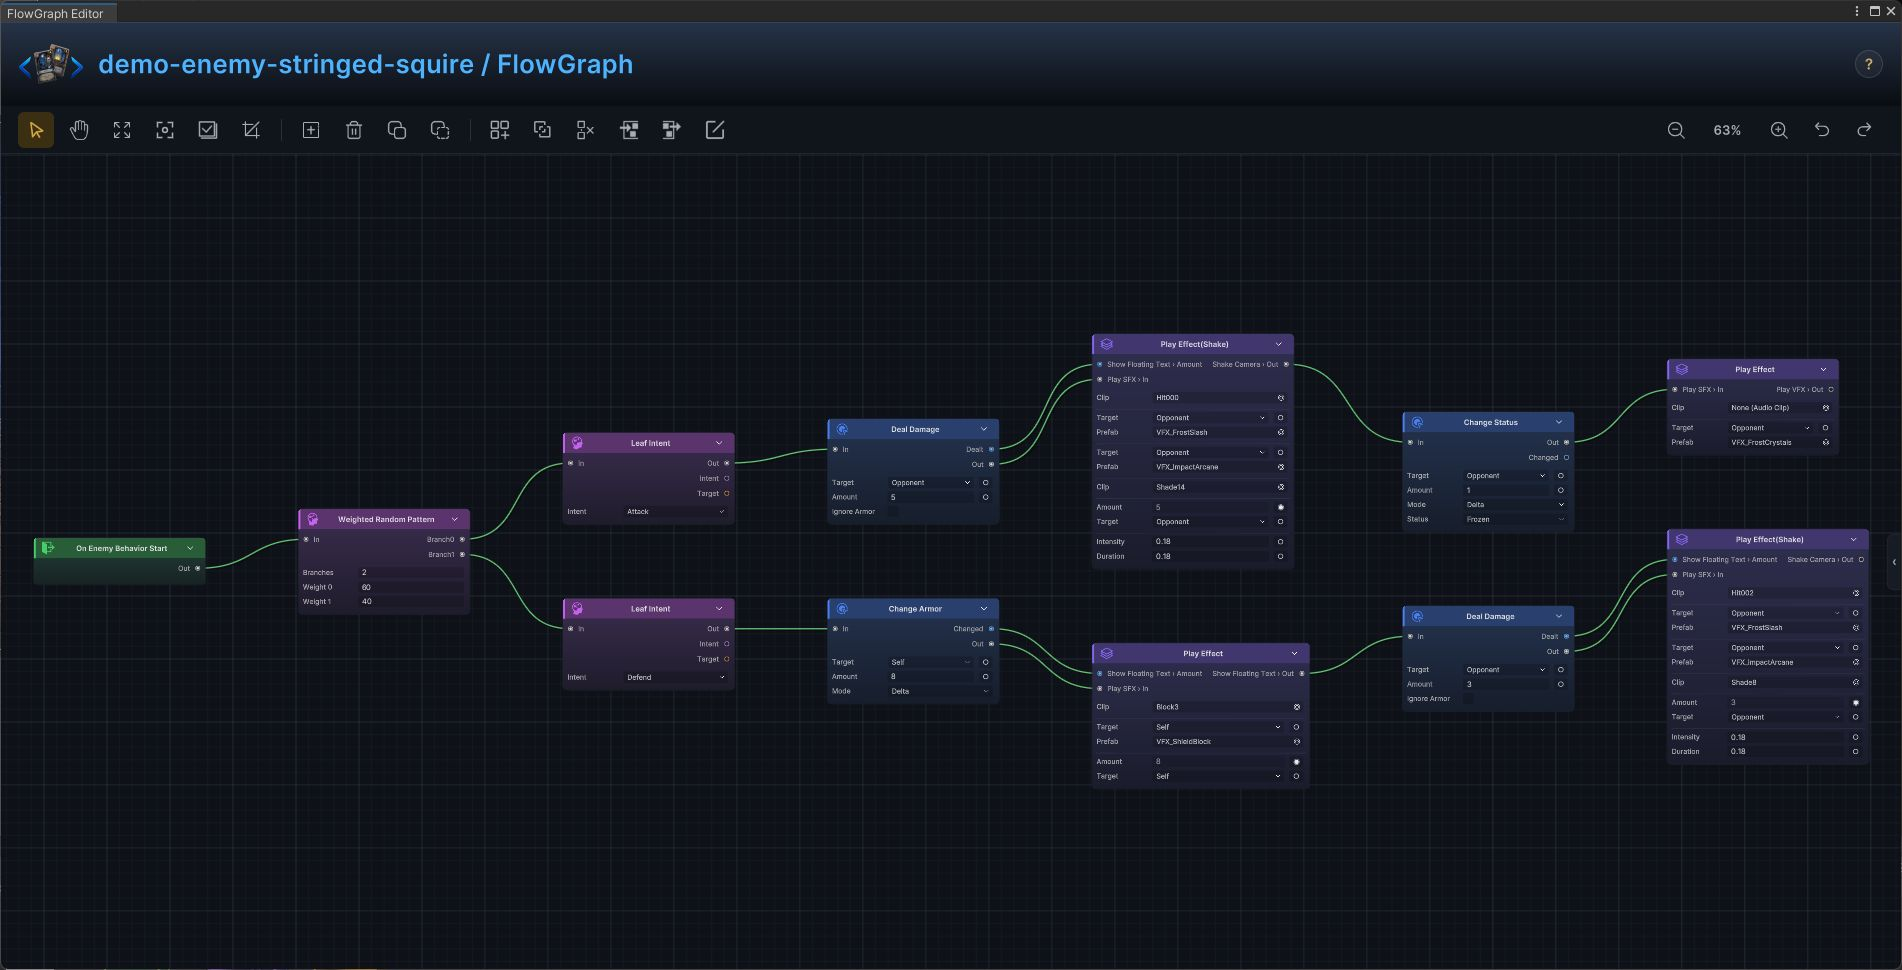Viewport: 1902px width, 970px height.
Task: Click the Weighted Random Pattern node icon
Action: click(x=312, y=519)
